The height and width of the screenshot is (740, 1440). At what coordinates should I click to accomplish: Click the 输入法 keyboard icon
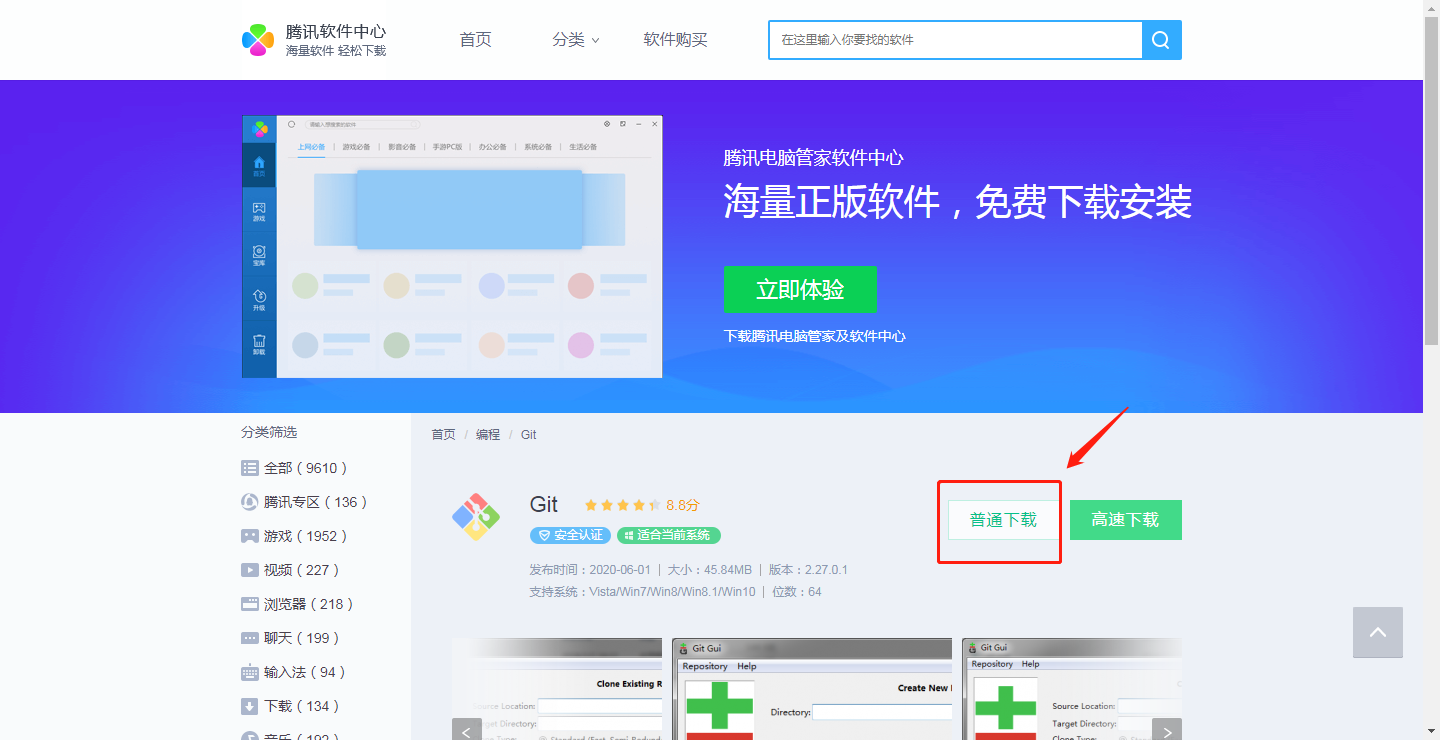click(250, 672)
